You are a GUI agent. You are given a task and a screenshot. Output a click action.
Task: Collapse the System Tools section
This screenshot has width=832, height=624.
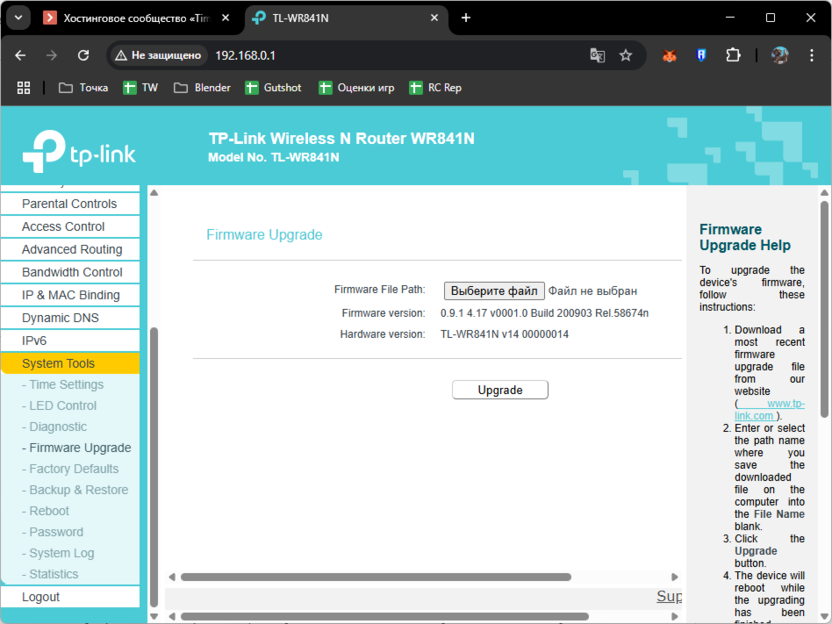pyautogui.click(x=70, y=363)
